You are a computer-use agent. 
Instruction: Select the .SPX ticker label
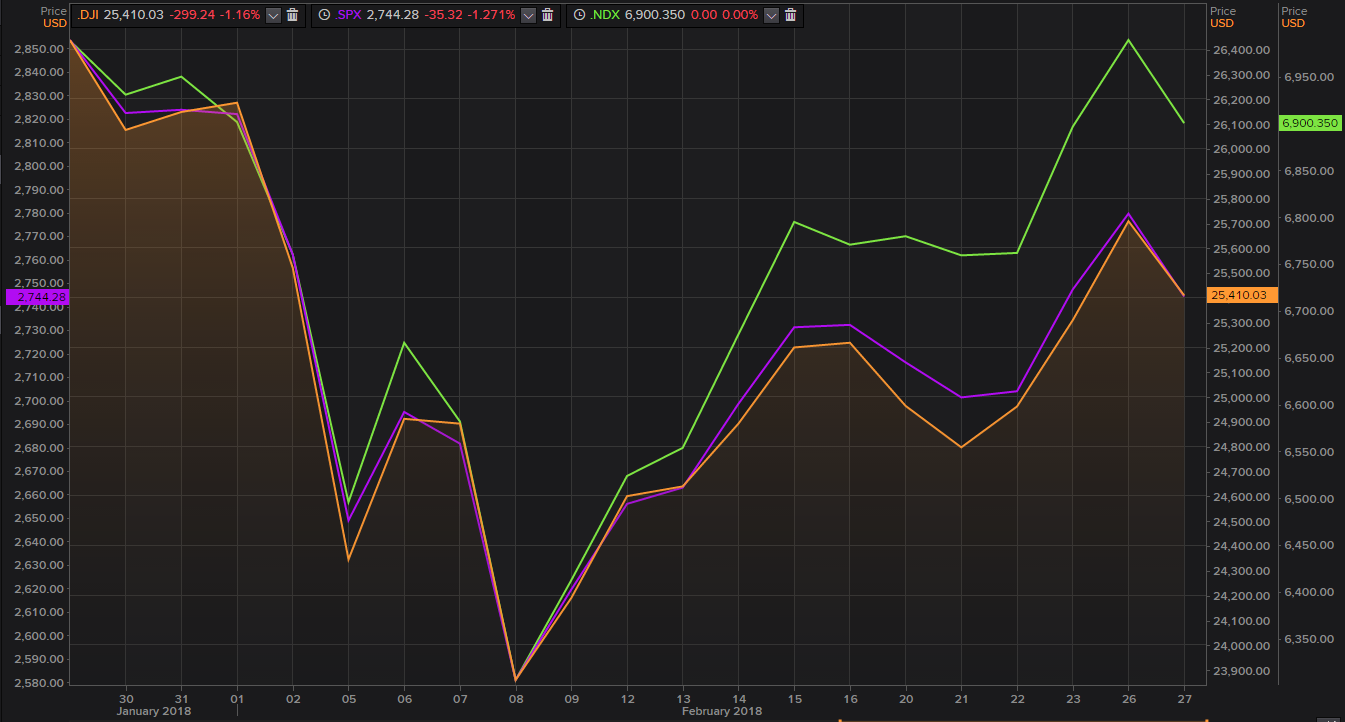click(347, 15)
